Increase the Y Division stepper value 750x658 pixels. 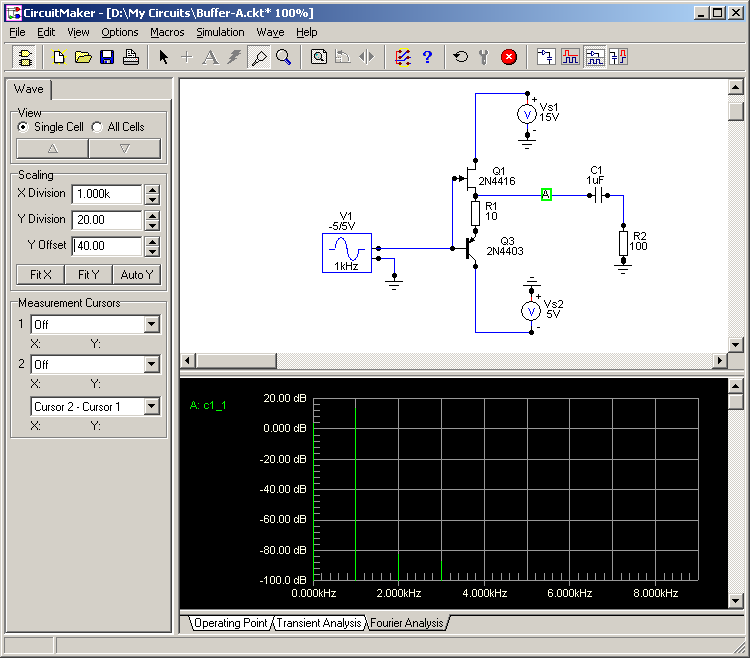tap(153, 216)
